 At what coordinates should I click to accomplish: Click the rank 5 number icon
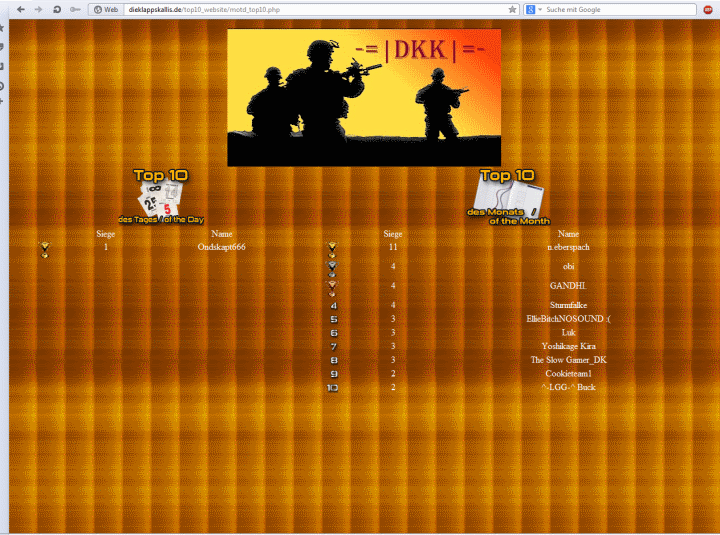click(x=333, y=319)
